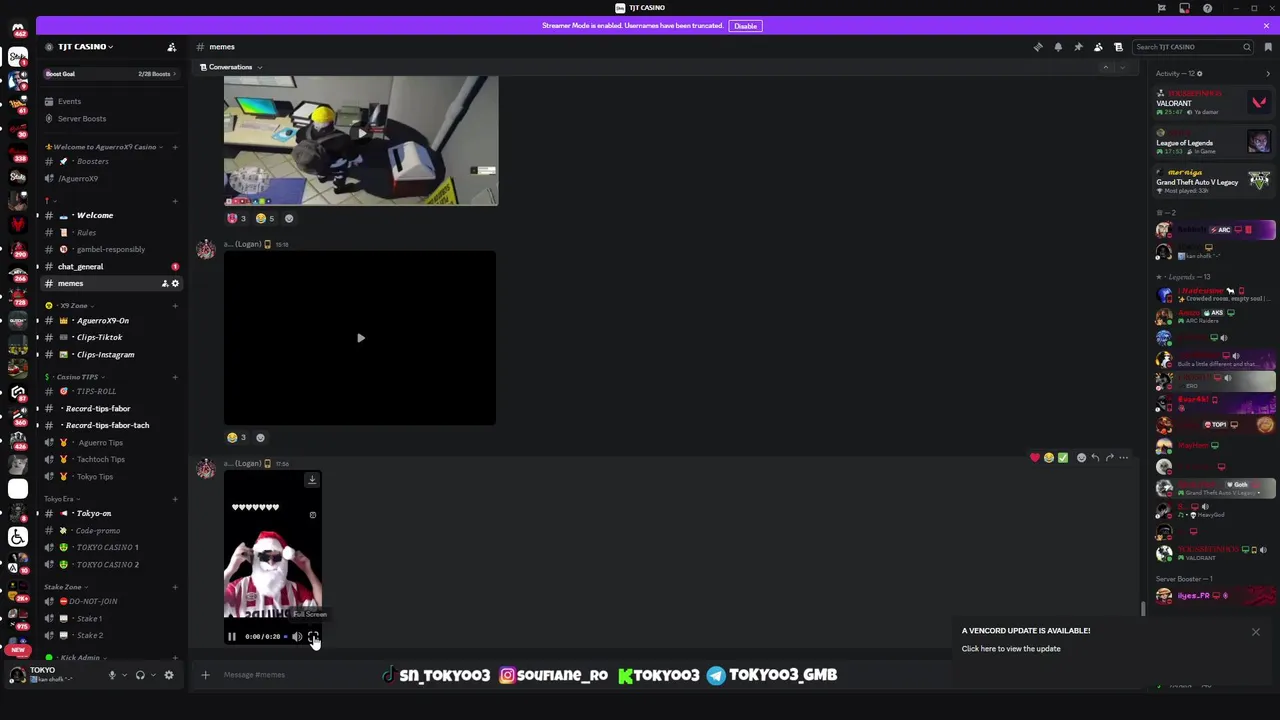Image resolution: width=1280 pixels, height=720 pixels.
Task: Open user settings gear icon
Action: 169,675
